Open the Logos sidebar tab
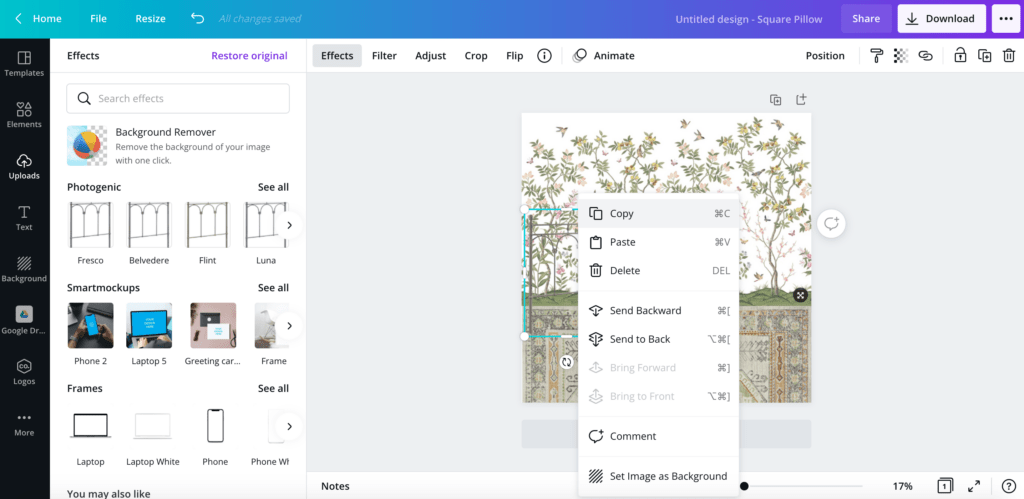Viewport: 1024px width, 499px height. click(24, 372)
